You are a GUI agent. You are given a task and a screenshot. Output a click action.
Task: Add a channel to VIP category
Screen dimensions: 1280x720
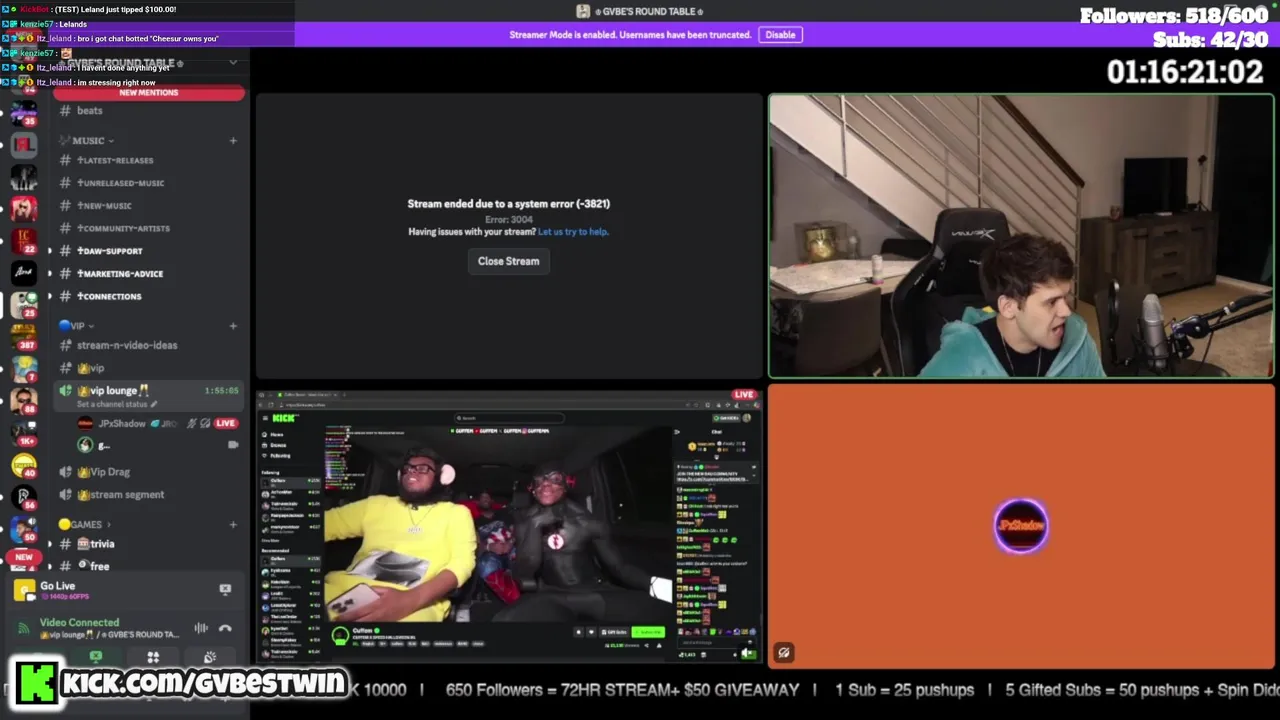pyautogui.click(x=233, y=326)
